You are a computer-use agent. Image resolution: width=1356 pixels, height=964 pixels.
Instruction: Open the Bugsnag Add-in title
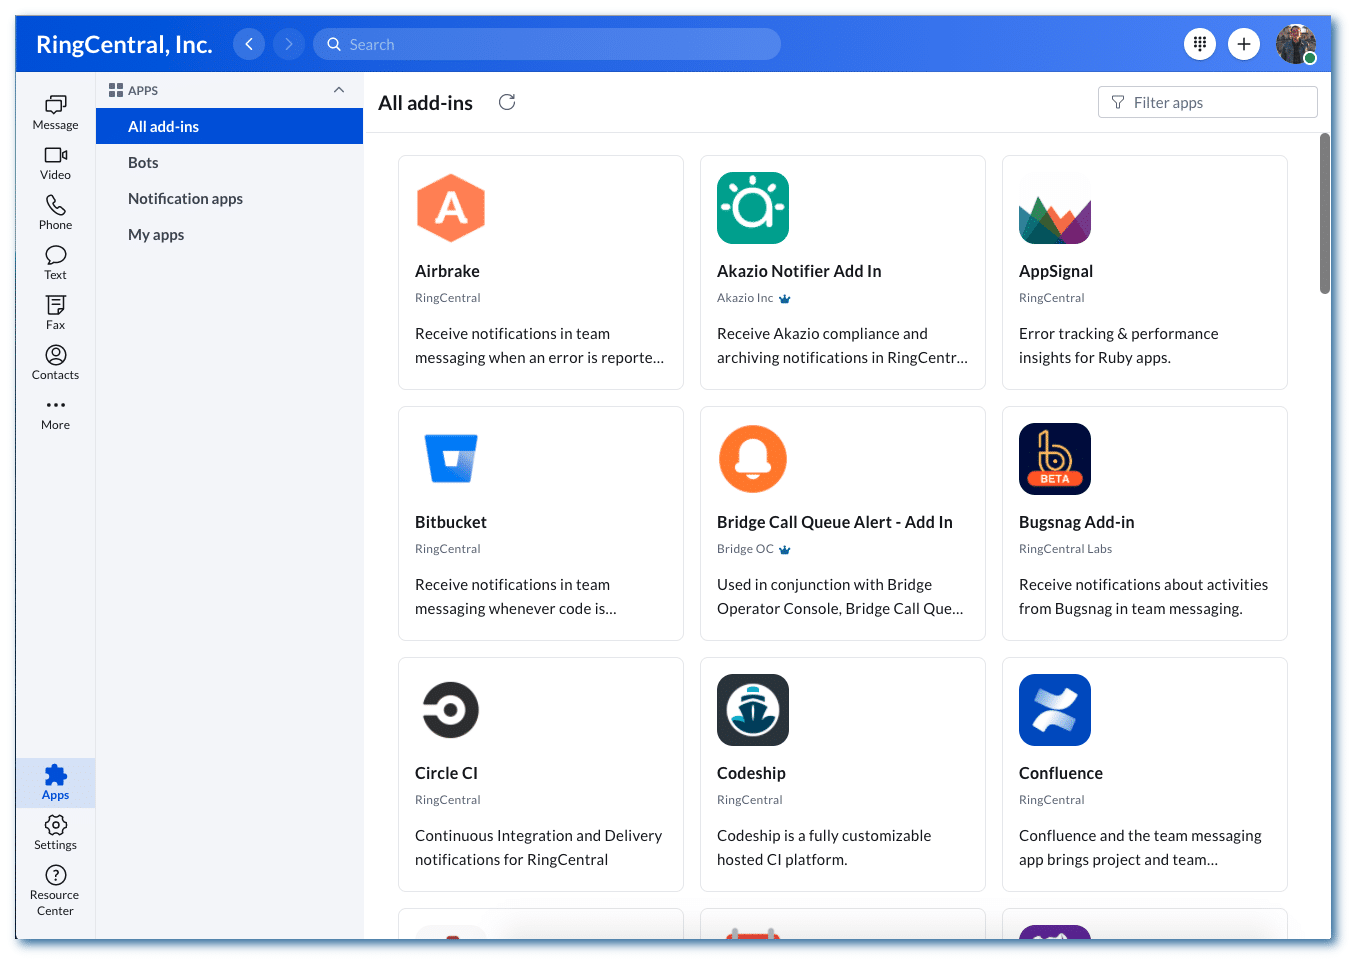[x=1077, y=522]
